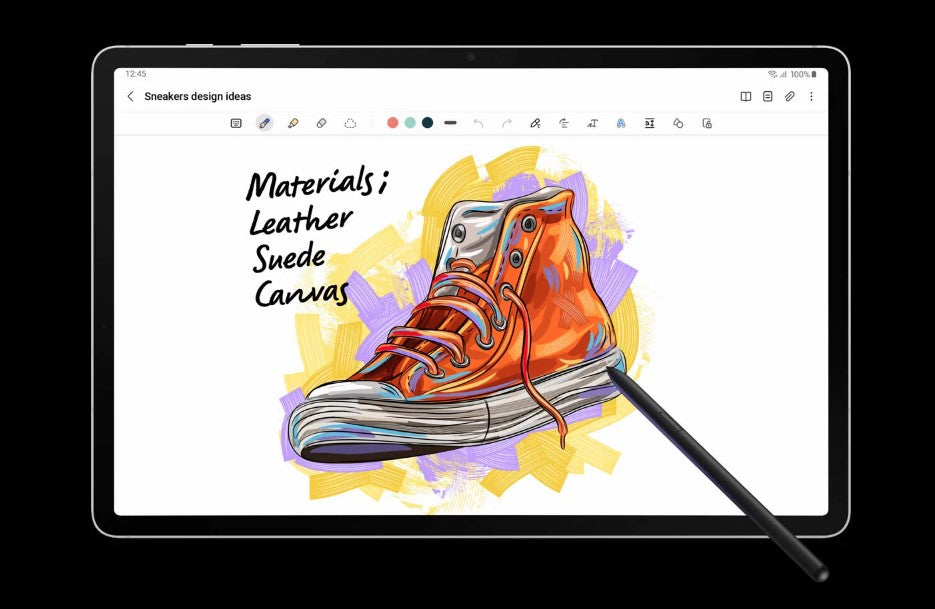Image resolution: width=935 pixels, height=609 pixels.
Task: Select the Pen tool
Action: point(264,123)
